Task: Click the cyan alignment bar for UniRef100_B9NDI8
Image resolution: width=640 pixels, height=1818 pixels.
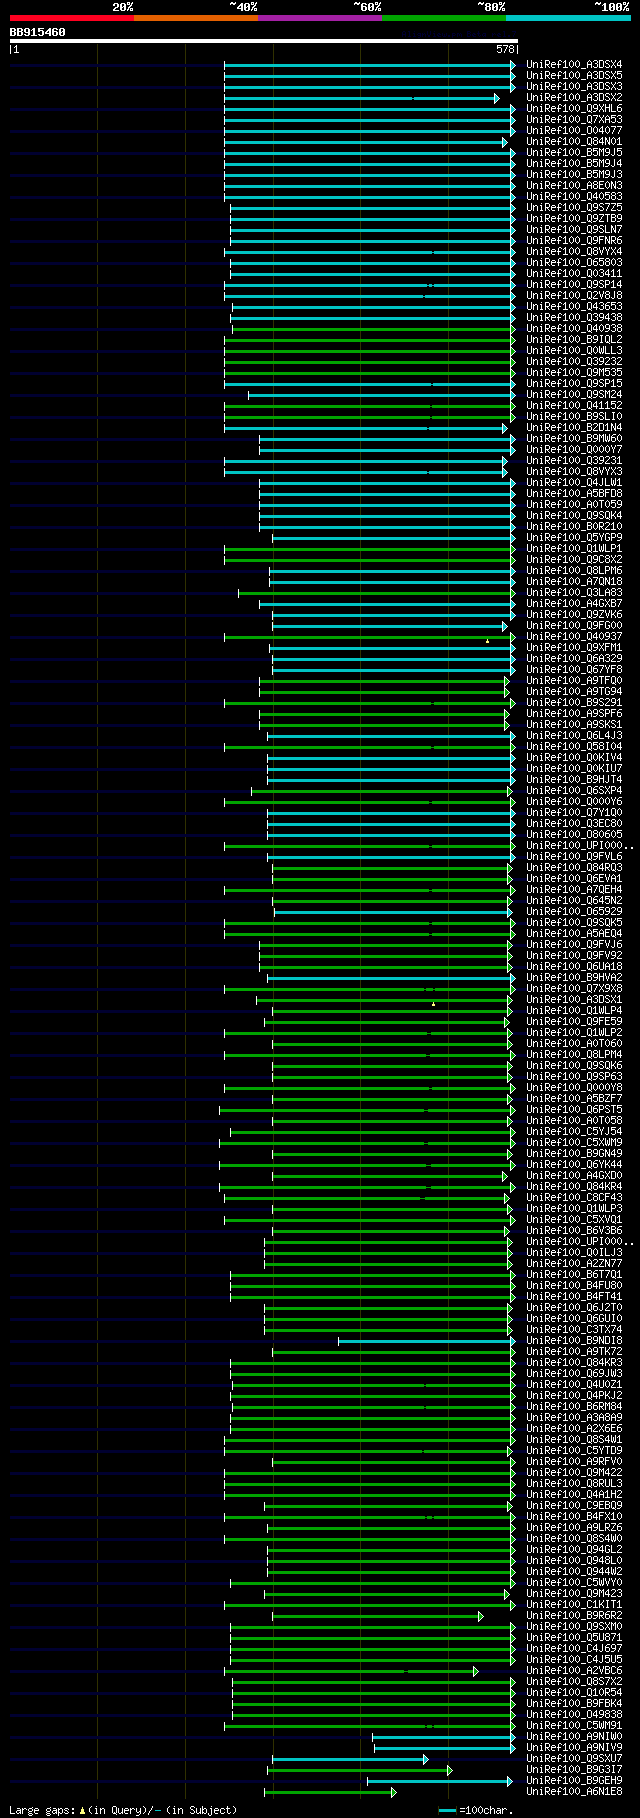Action: click(426, 1341)
